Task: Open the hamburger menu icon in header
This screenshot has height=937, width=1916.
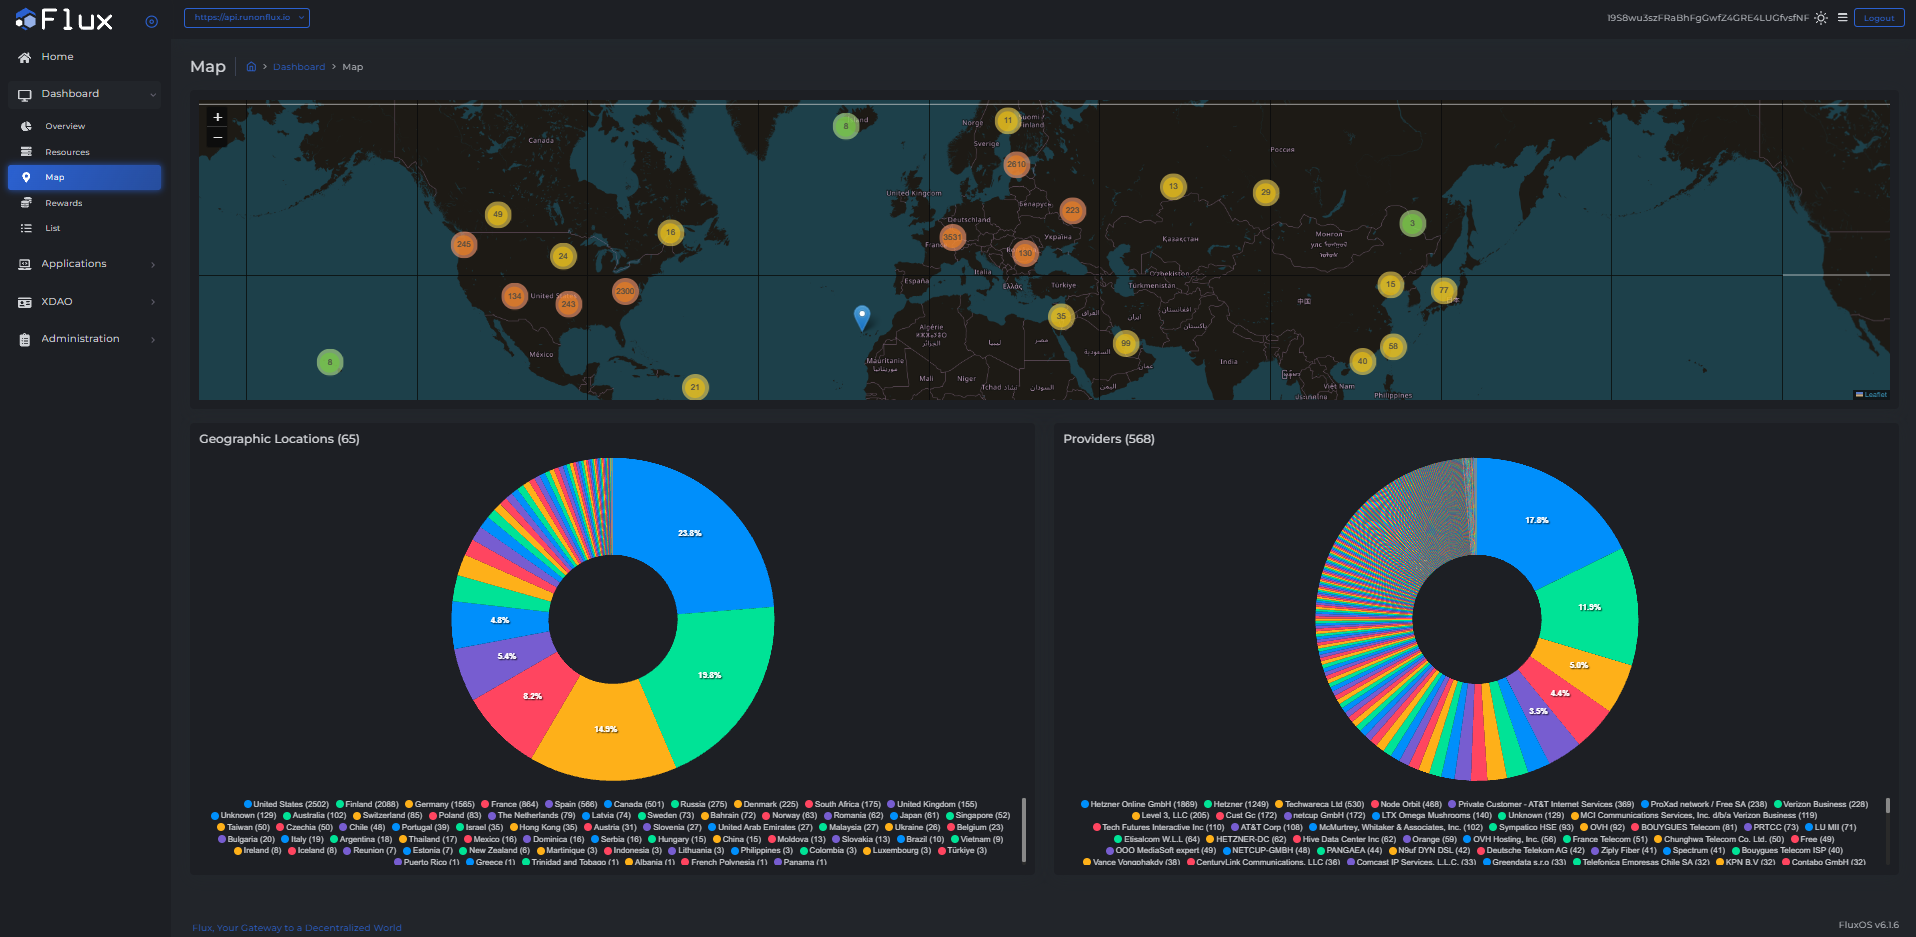Action: (x=1842, y=17)
